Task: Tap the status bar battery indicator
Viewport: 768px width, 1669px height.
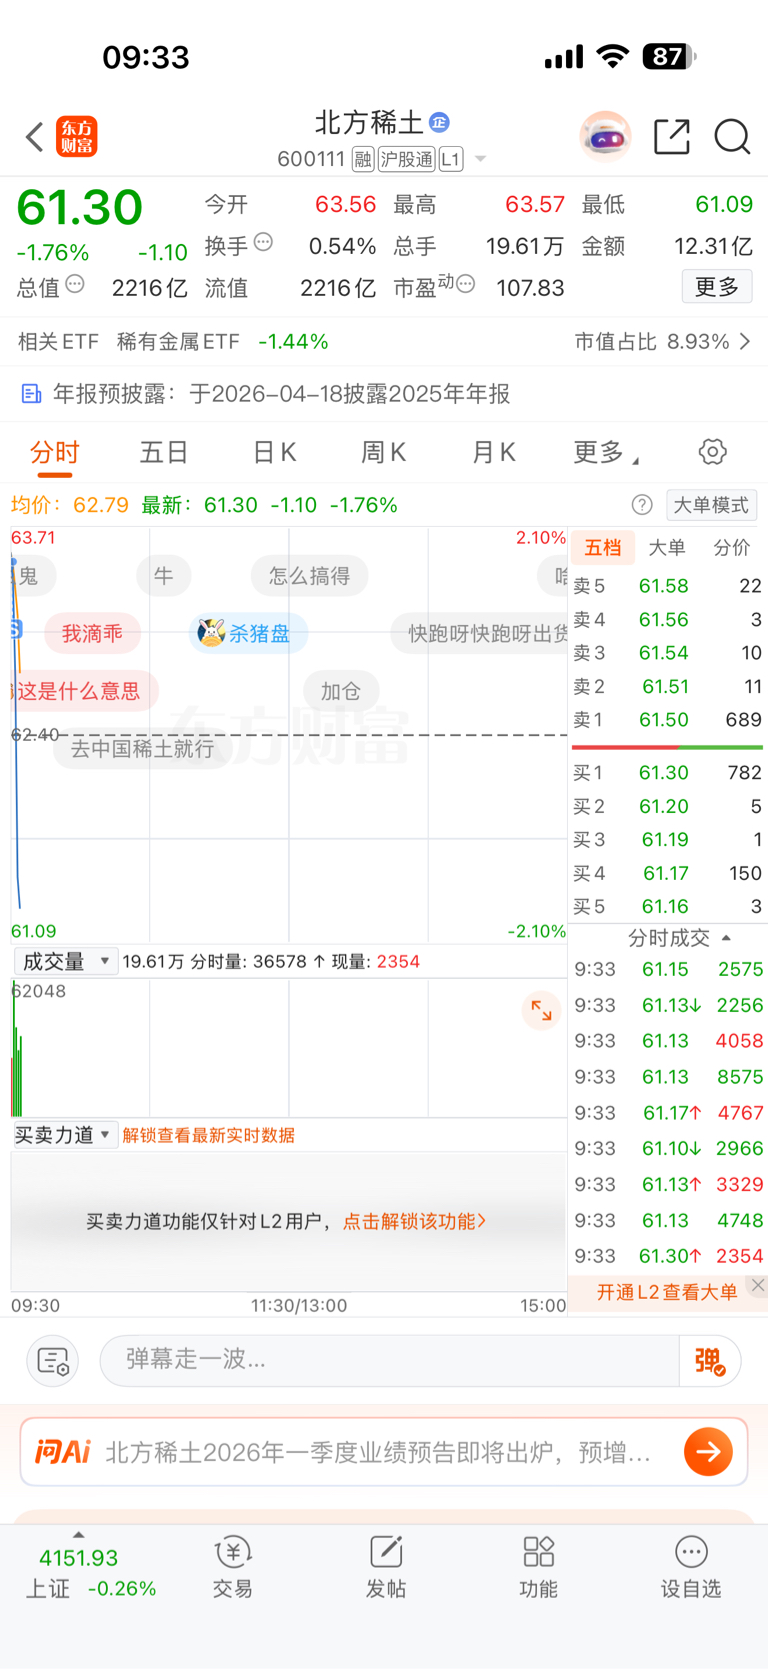Action: point(669,57)
